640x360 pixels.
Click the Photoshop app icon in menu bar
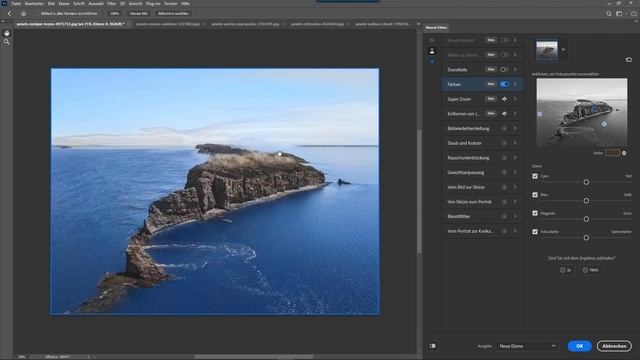4,3
